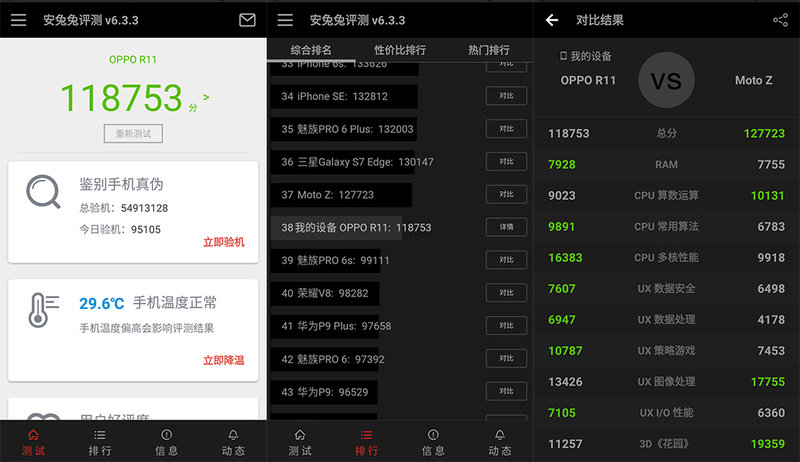Image resolution: width=800 pixels, height=462 pixels.
Task: Switch to 综合排名 tab
Action: (x=311, y=50)
